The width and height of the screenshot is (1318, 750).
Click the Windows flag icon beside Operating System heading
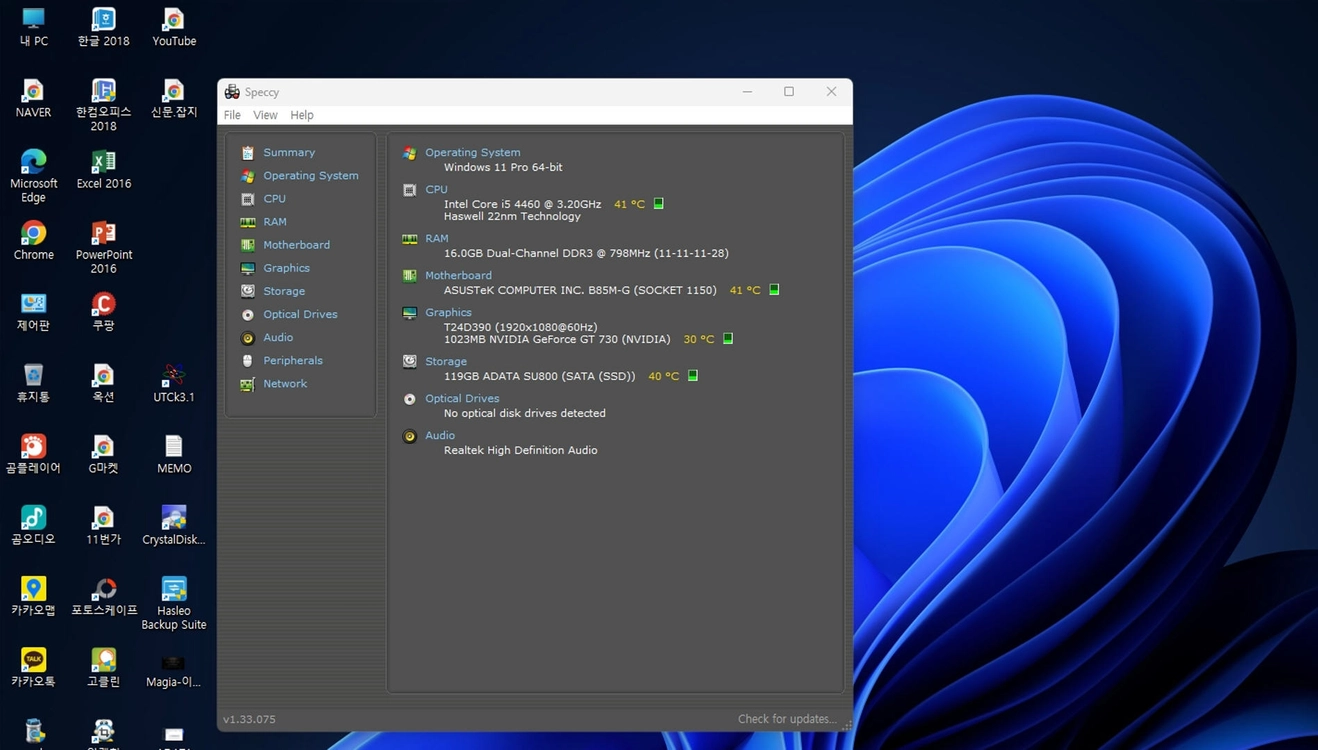point(410,153)
